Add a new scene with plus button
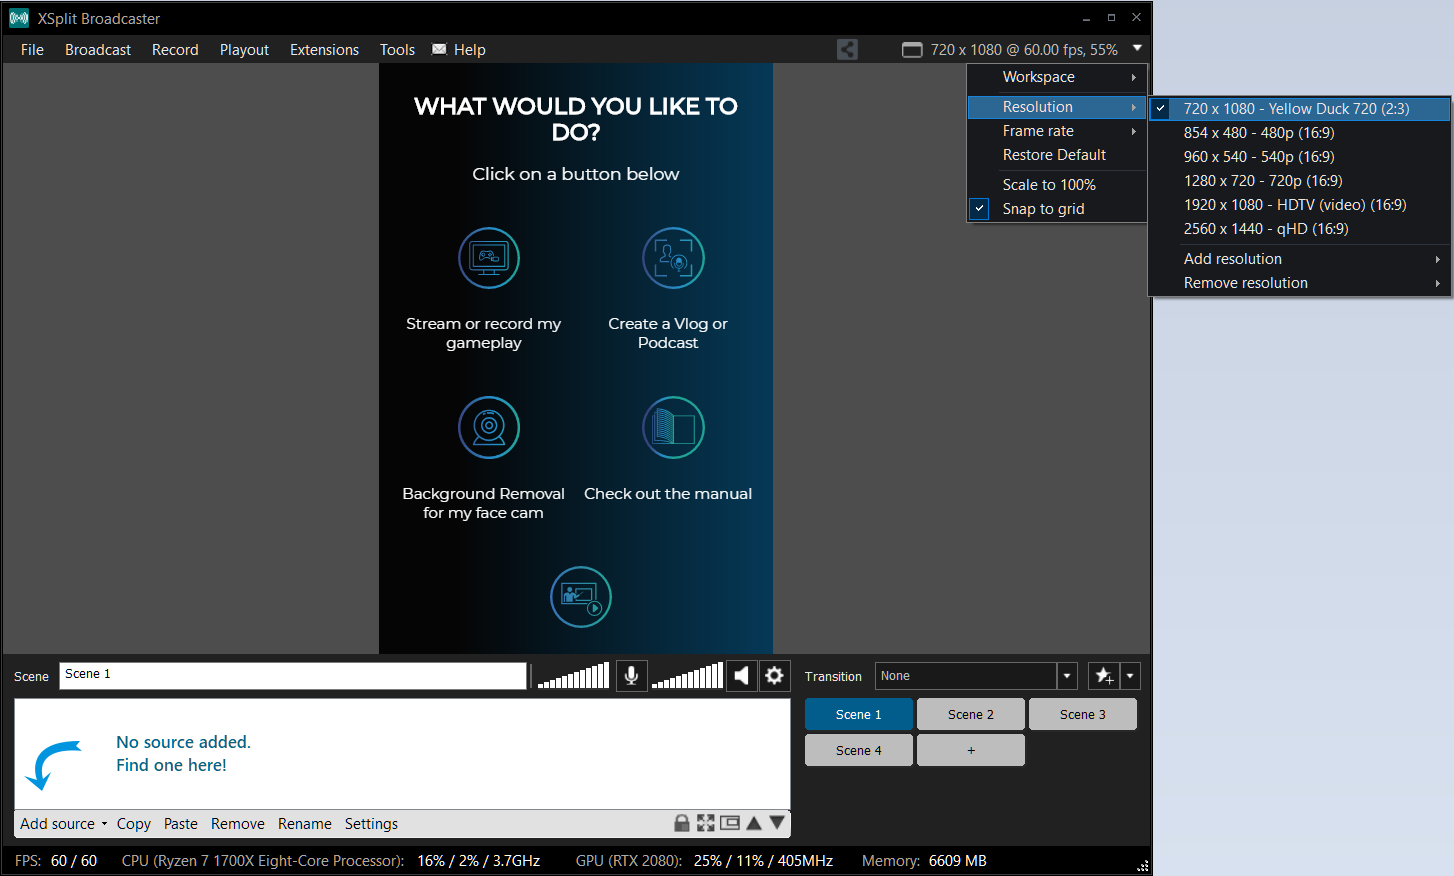This screenshot has width=1454, height=876. click(x=971, y=750)
